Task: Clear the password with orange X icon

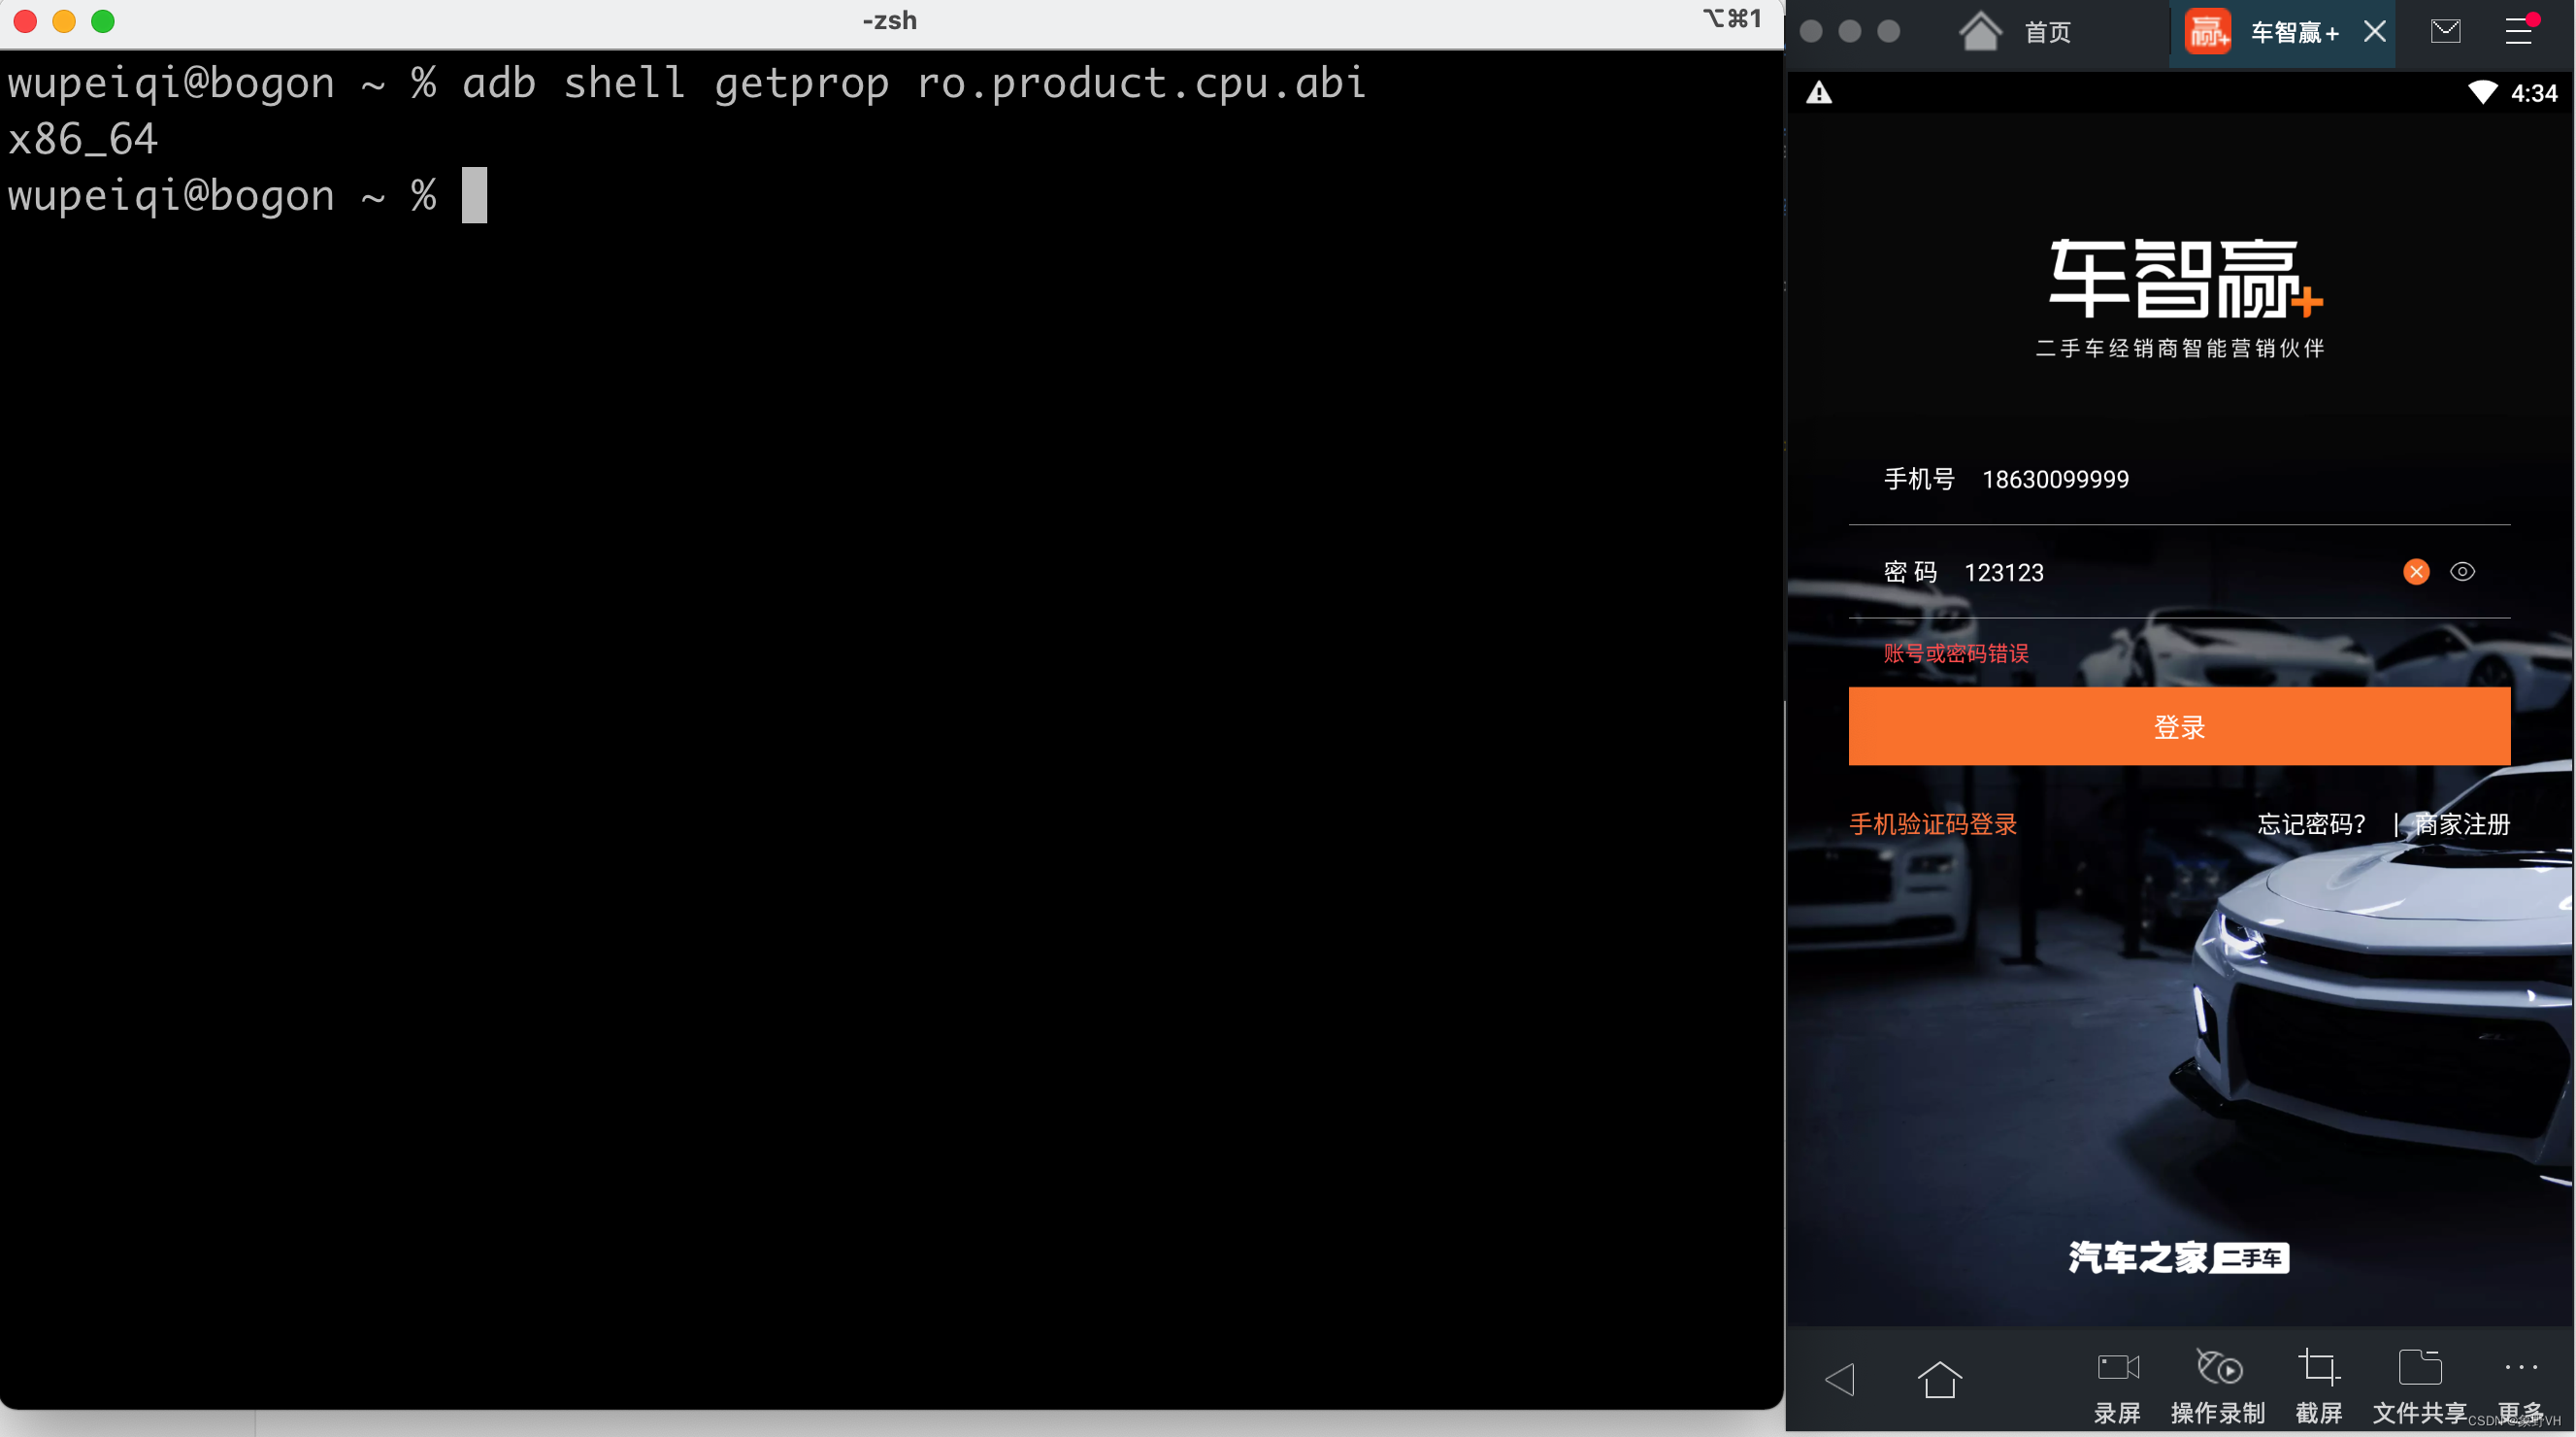Action: [2416, 572]
